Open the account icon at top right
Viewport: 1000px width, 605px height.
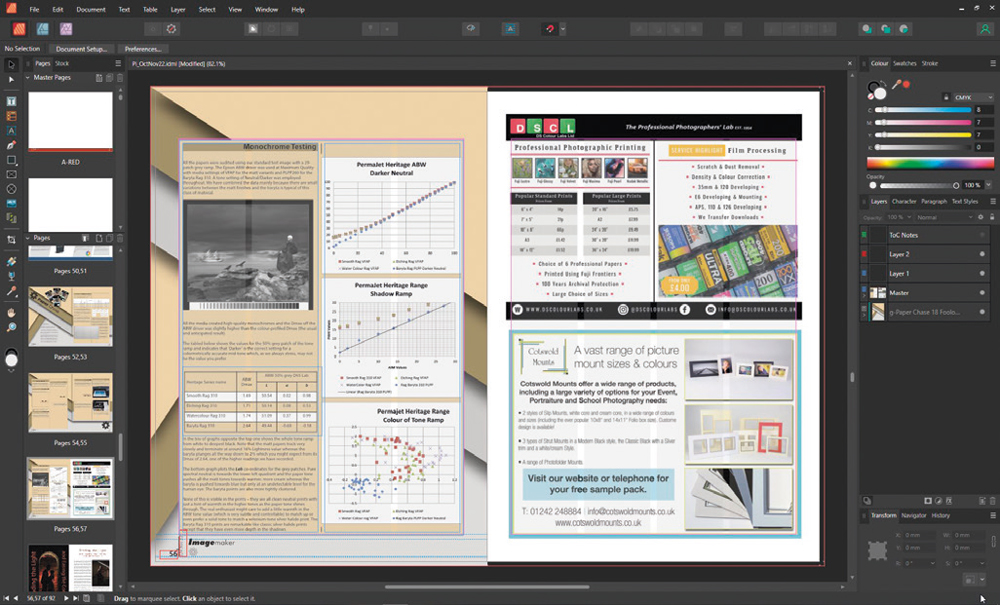[x=985, y=29]
